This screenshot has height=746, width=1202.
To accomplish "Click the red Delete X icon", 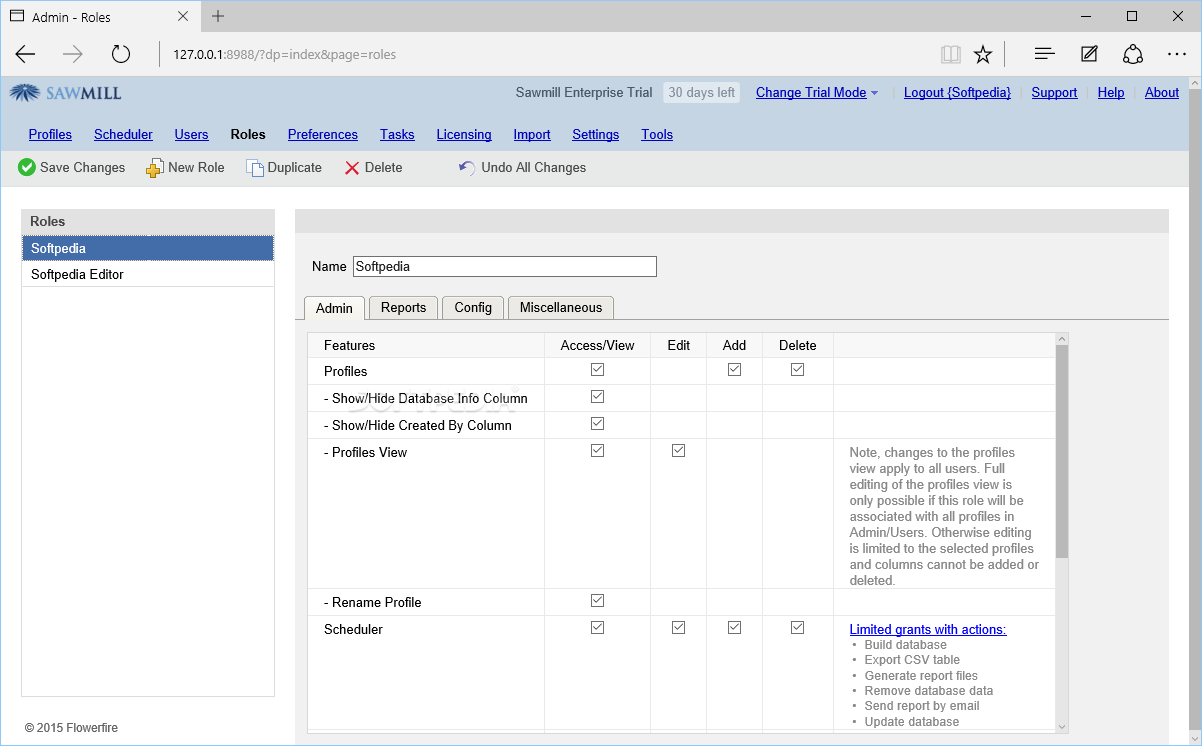I will 352,168.
